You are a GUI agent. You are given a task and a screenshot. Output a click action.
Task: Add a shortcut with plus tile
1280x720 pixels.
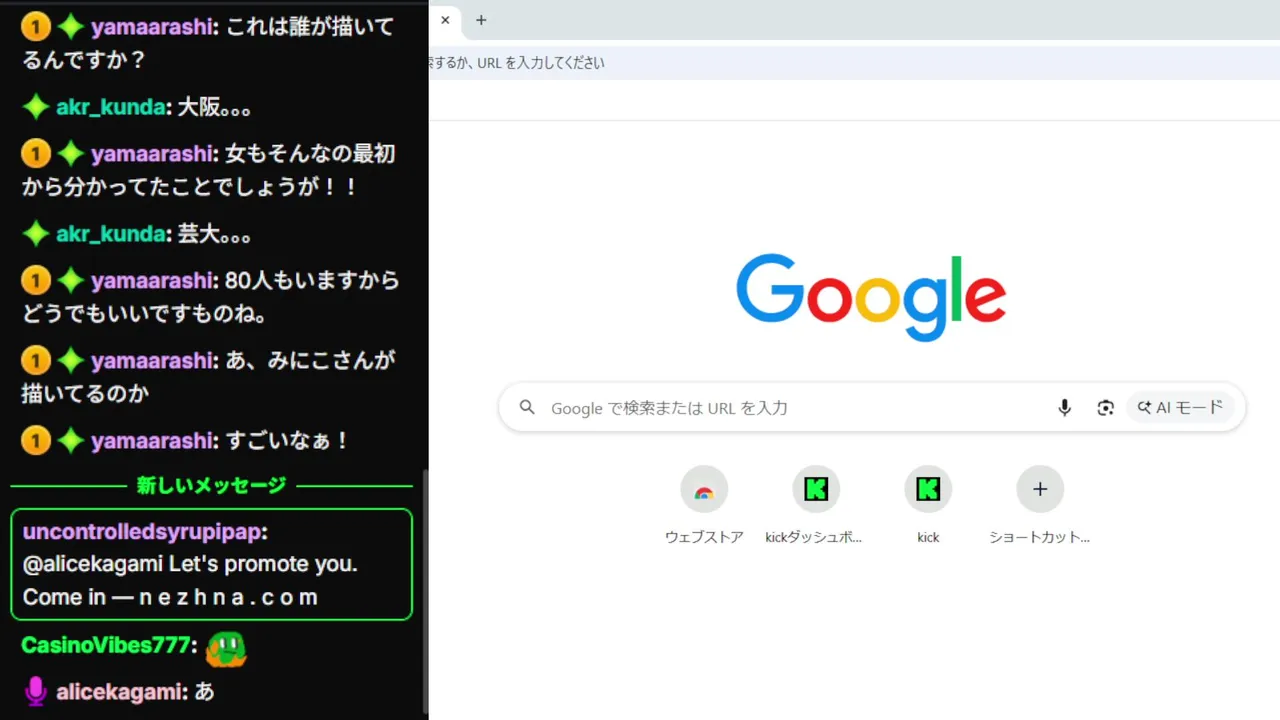(1040, 489)
